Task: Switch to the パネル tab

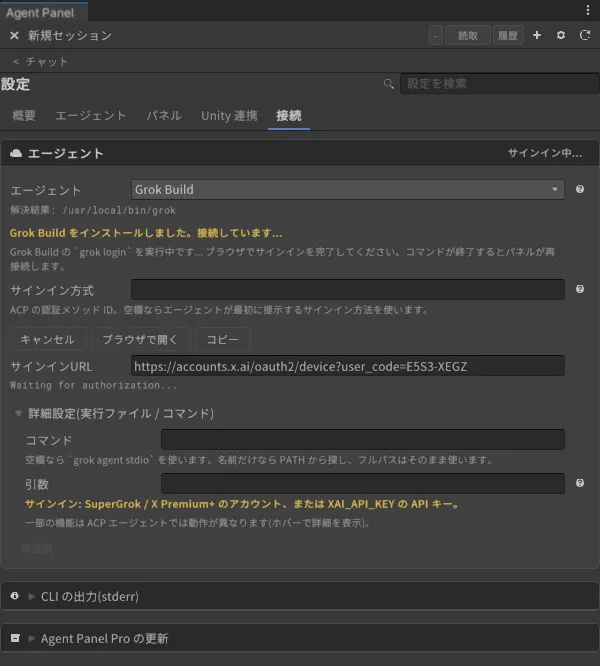Action: (x=164, y=116)
